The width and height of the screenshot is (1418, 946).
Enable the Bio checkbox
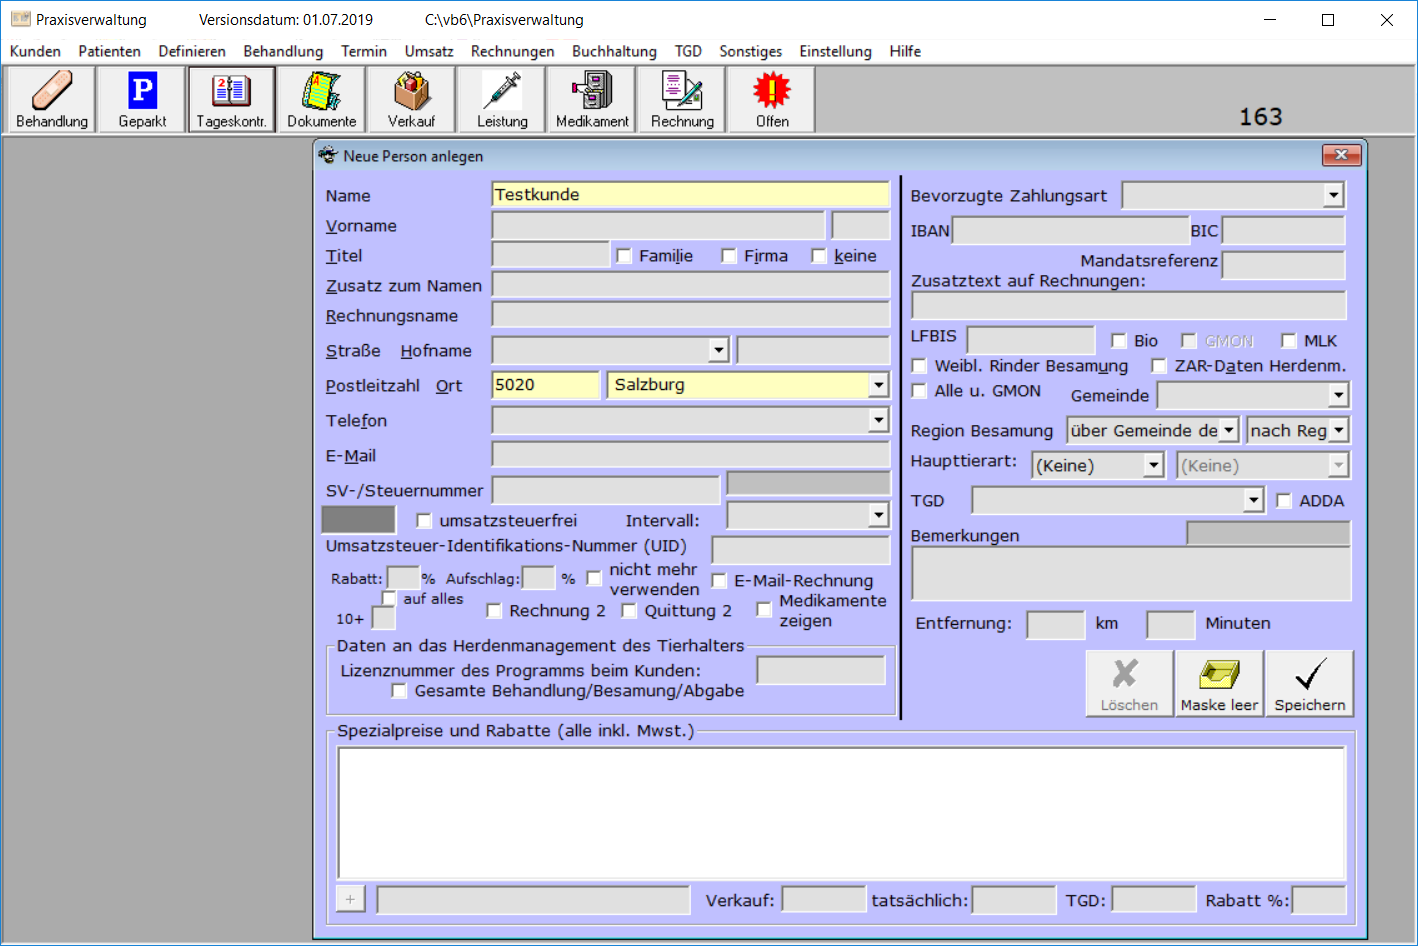click(1119, 341)
